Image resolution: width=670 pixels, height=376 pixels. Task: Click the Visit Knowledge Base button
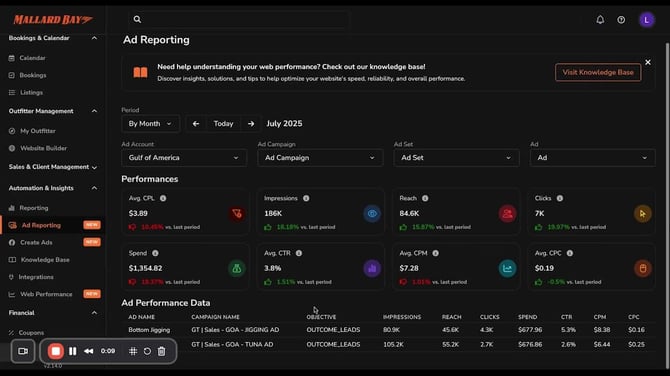[598, 73]
